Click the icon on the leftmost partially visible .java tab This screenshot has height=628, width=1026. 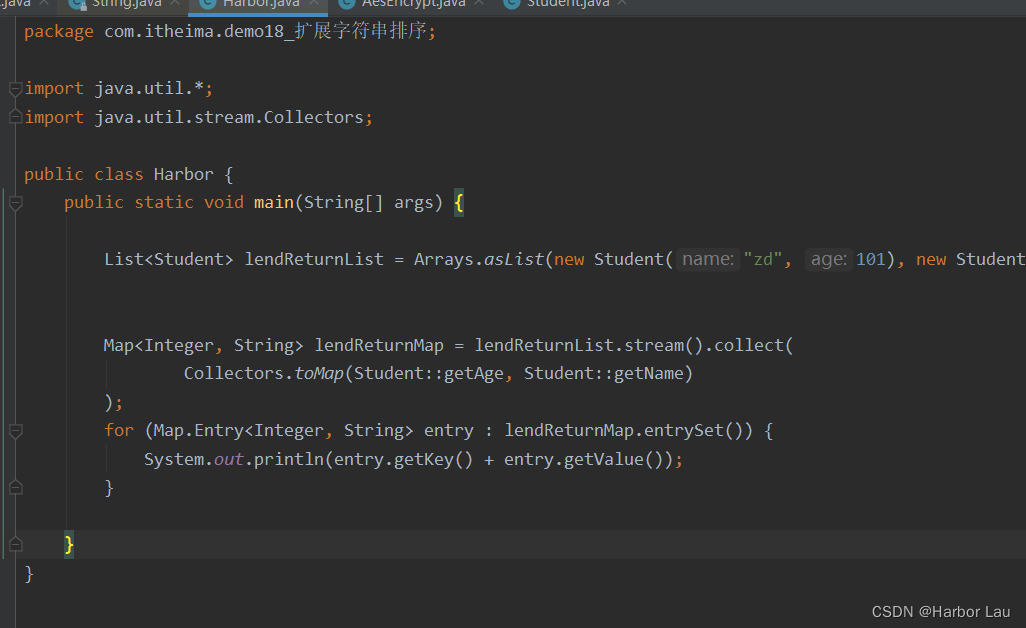(5, 5)
